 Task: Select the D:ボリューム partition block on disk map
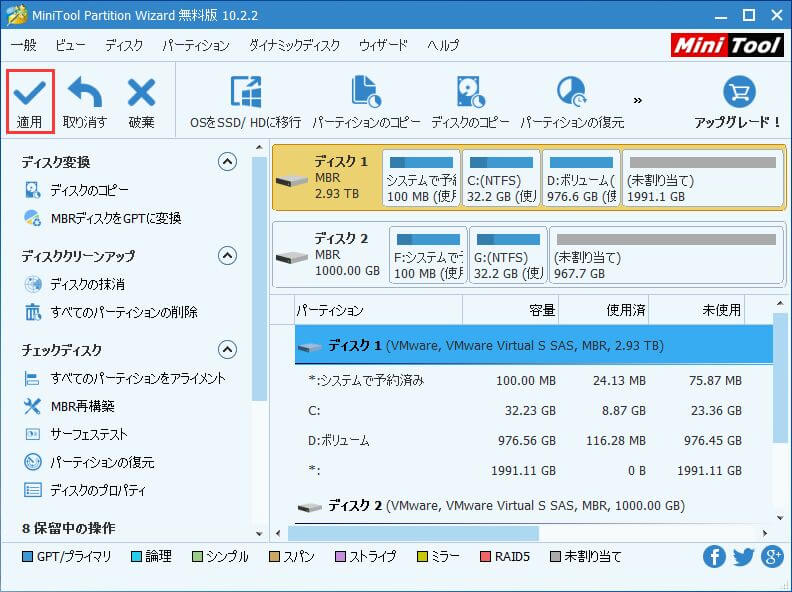(x=581, y=178)
